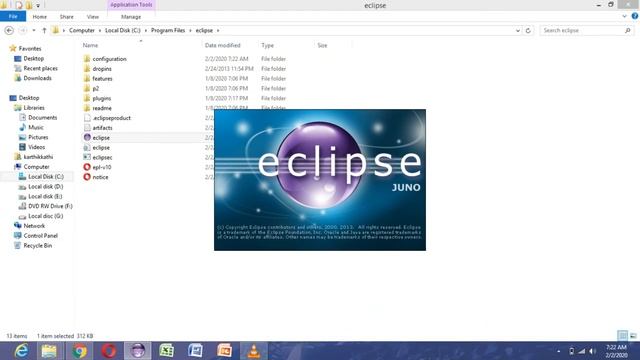640x360 pixels.
Task: Click the Eclipse Juno splash screen
Action: coord(320,180)
